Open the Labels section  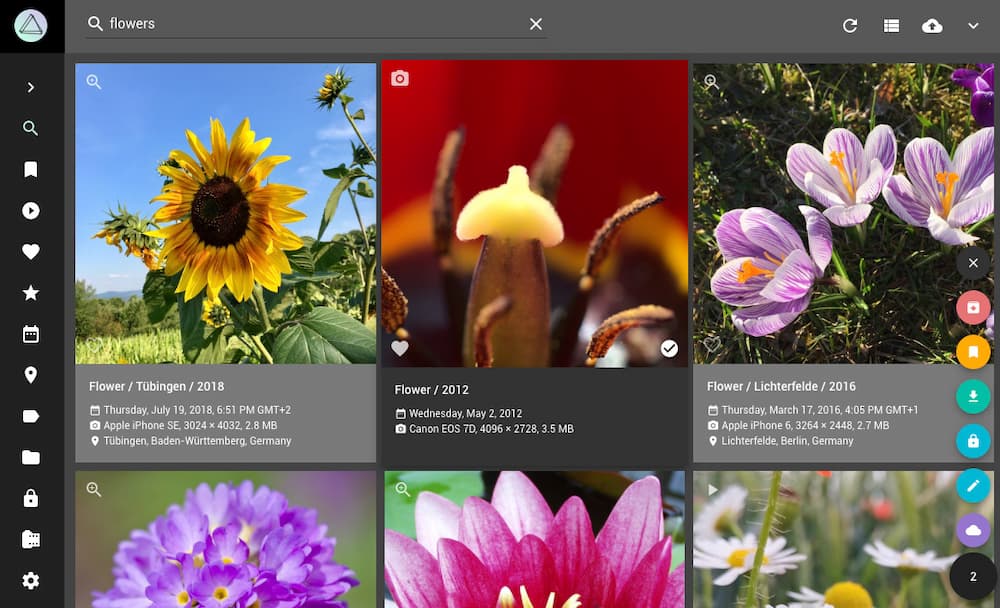[30, 416]
